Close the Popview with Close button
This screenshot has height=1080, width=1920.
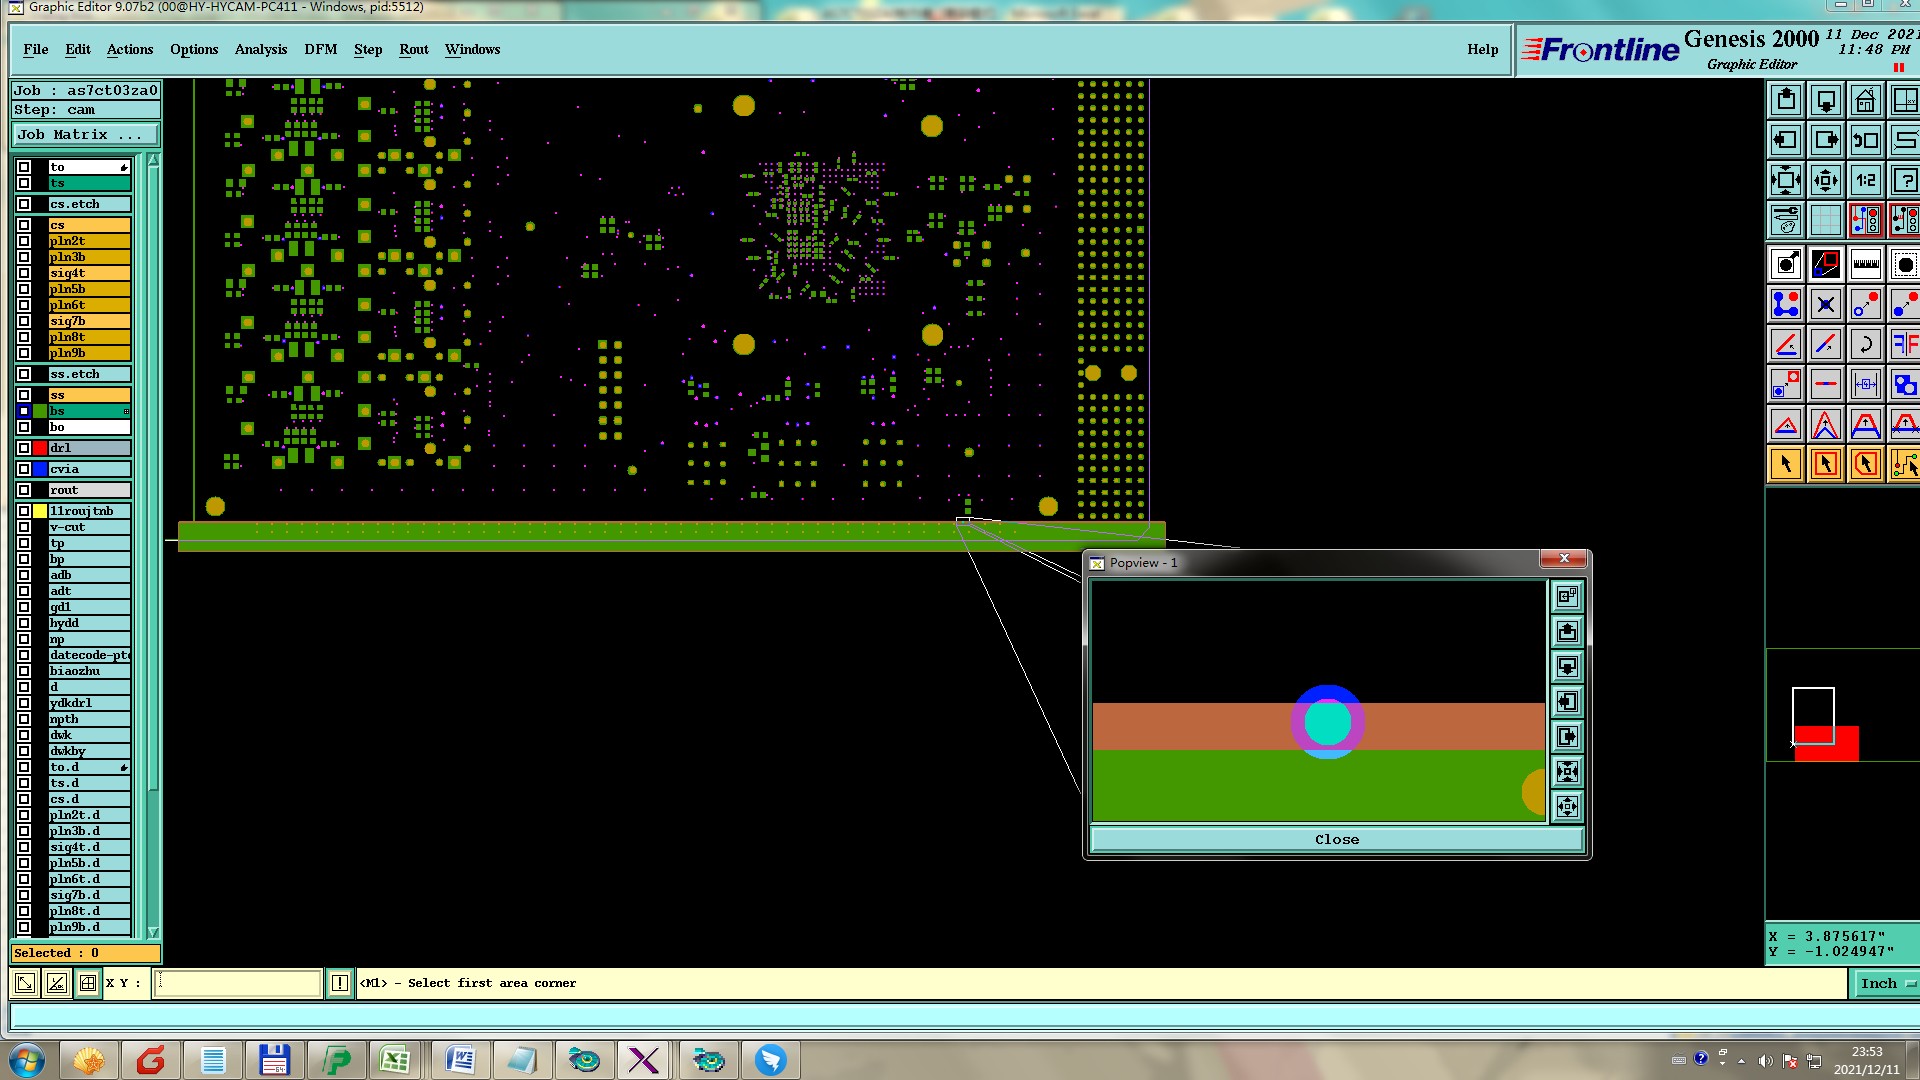pyautogui.click(x=1336, y=840)
